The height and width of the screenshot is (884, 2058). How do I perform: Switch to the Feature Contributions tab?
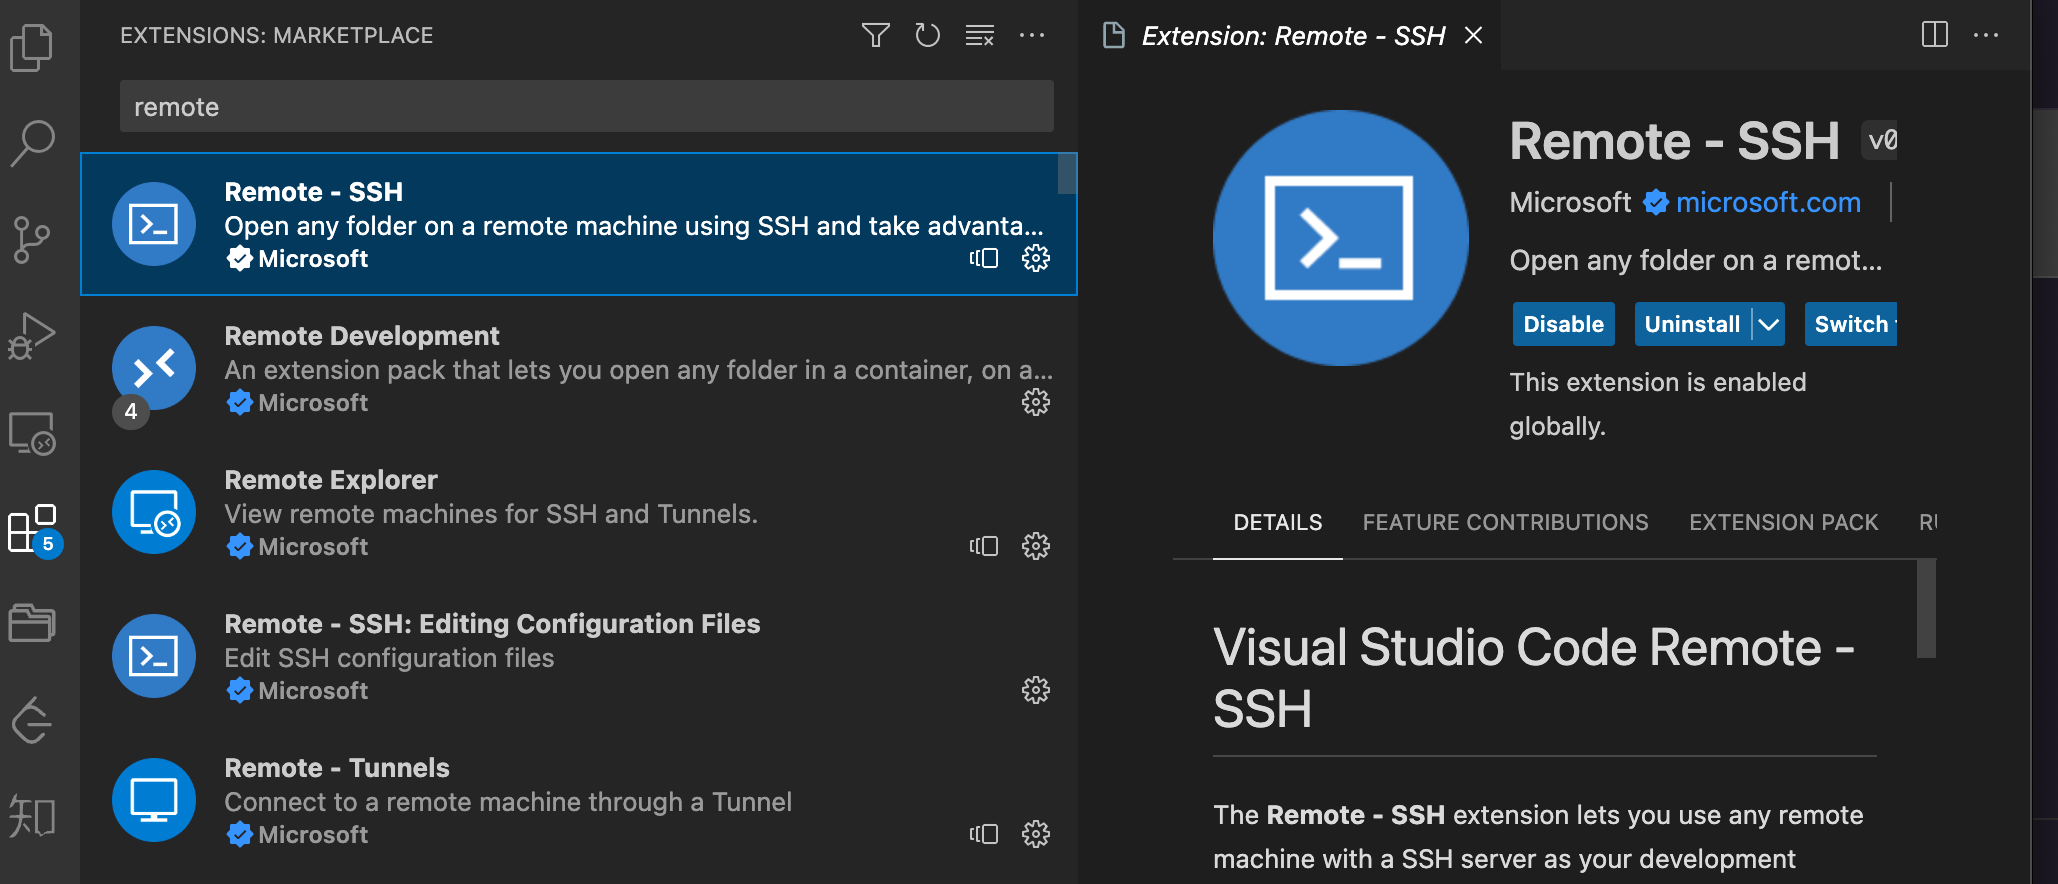click(x=1505, y=522)
